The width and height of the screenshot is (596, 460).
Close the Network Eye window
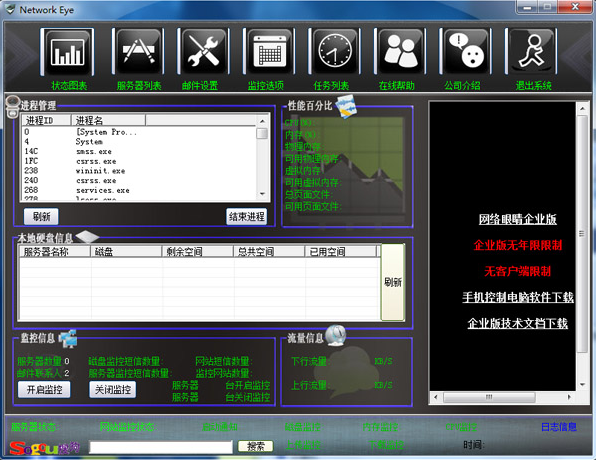point(576,7)
